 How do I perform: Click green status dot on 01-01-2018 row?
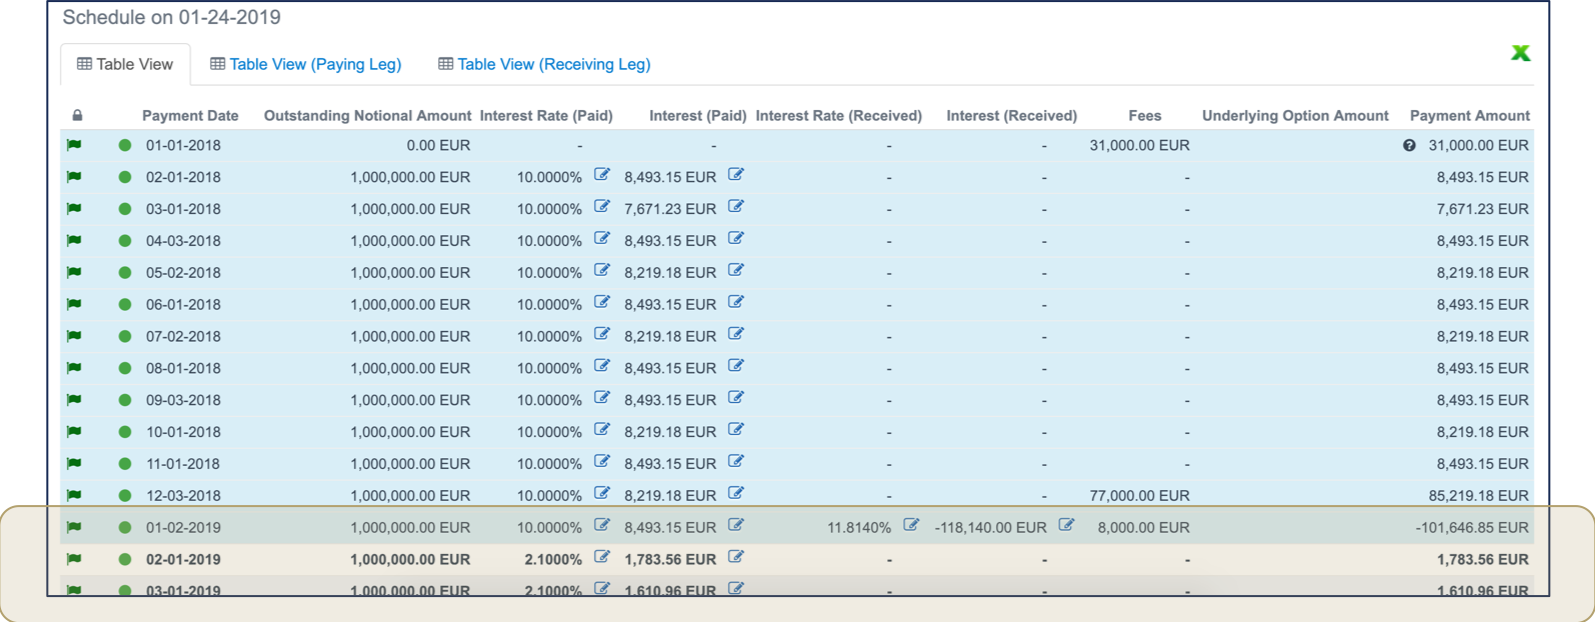click(125, 145)
